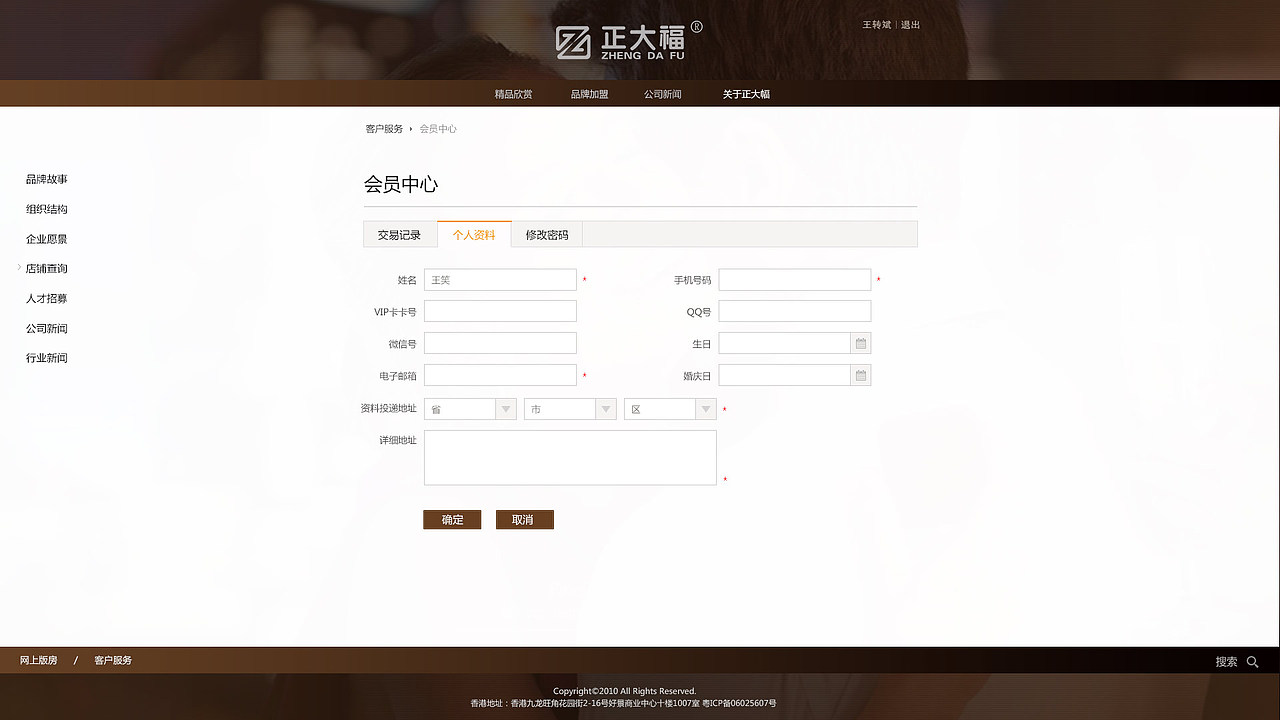Click the 手机号码 input field
1280x720 pixels.
point(795,280)
